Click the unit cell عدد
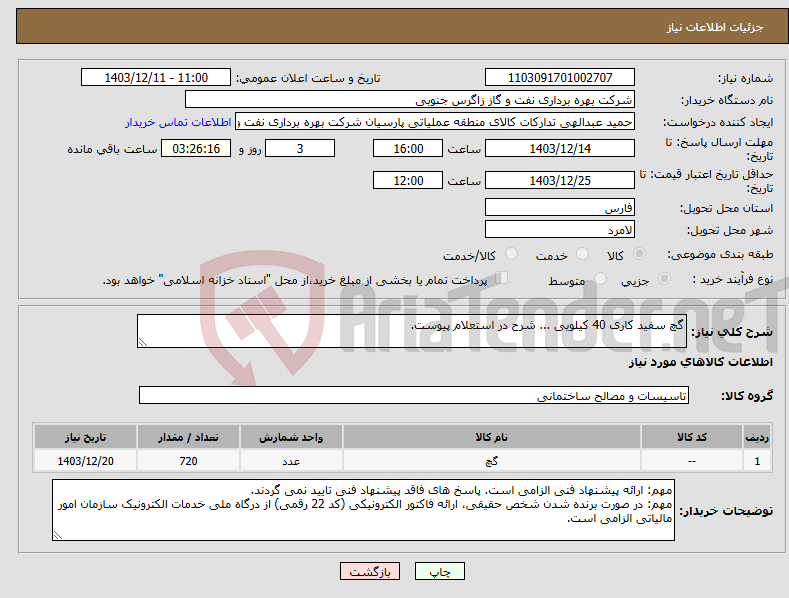789x598 pixels. (x=291, y=461)
